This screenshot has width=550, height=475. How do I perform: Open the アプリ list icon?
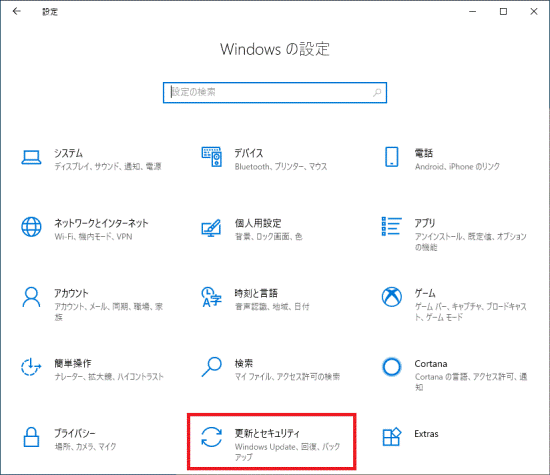tap(391, 226)
